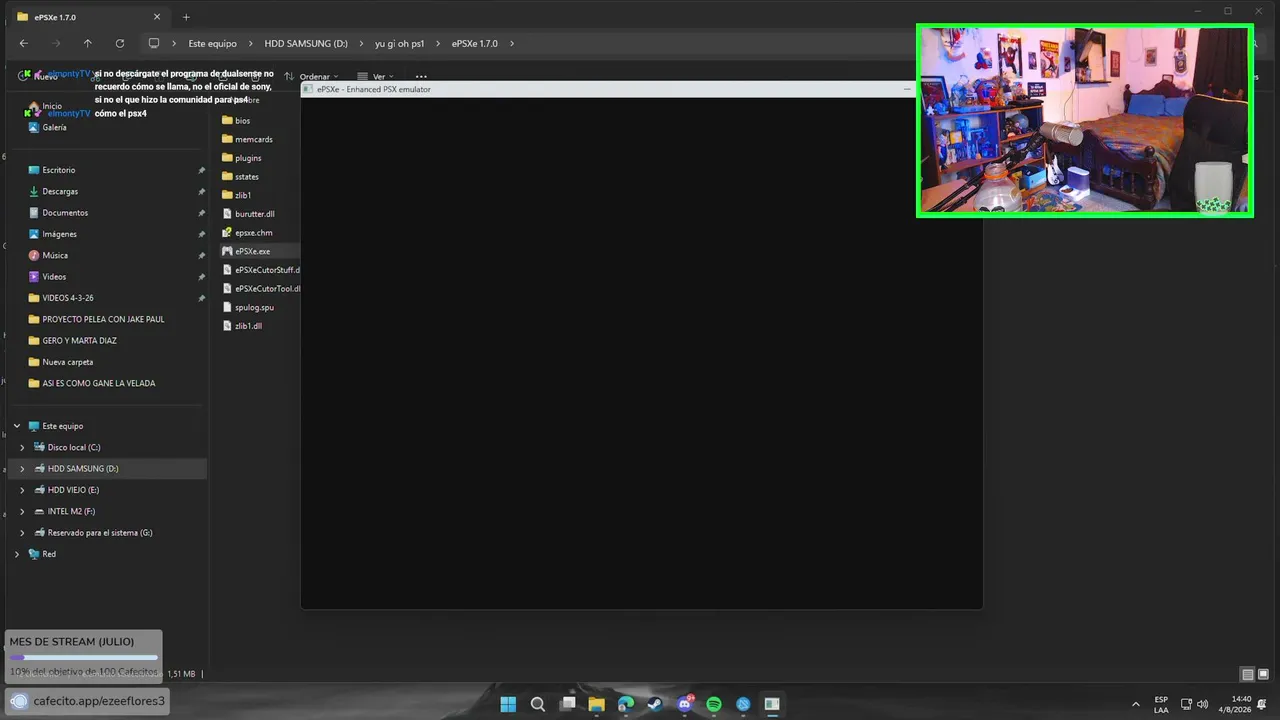The width and height of the screenshot is (1280, 720).
Task: Open Discord from the taskbar
Action: [685, 704]
